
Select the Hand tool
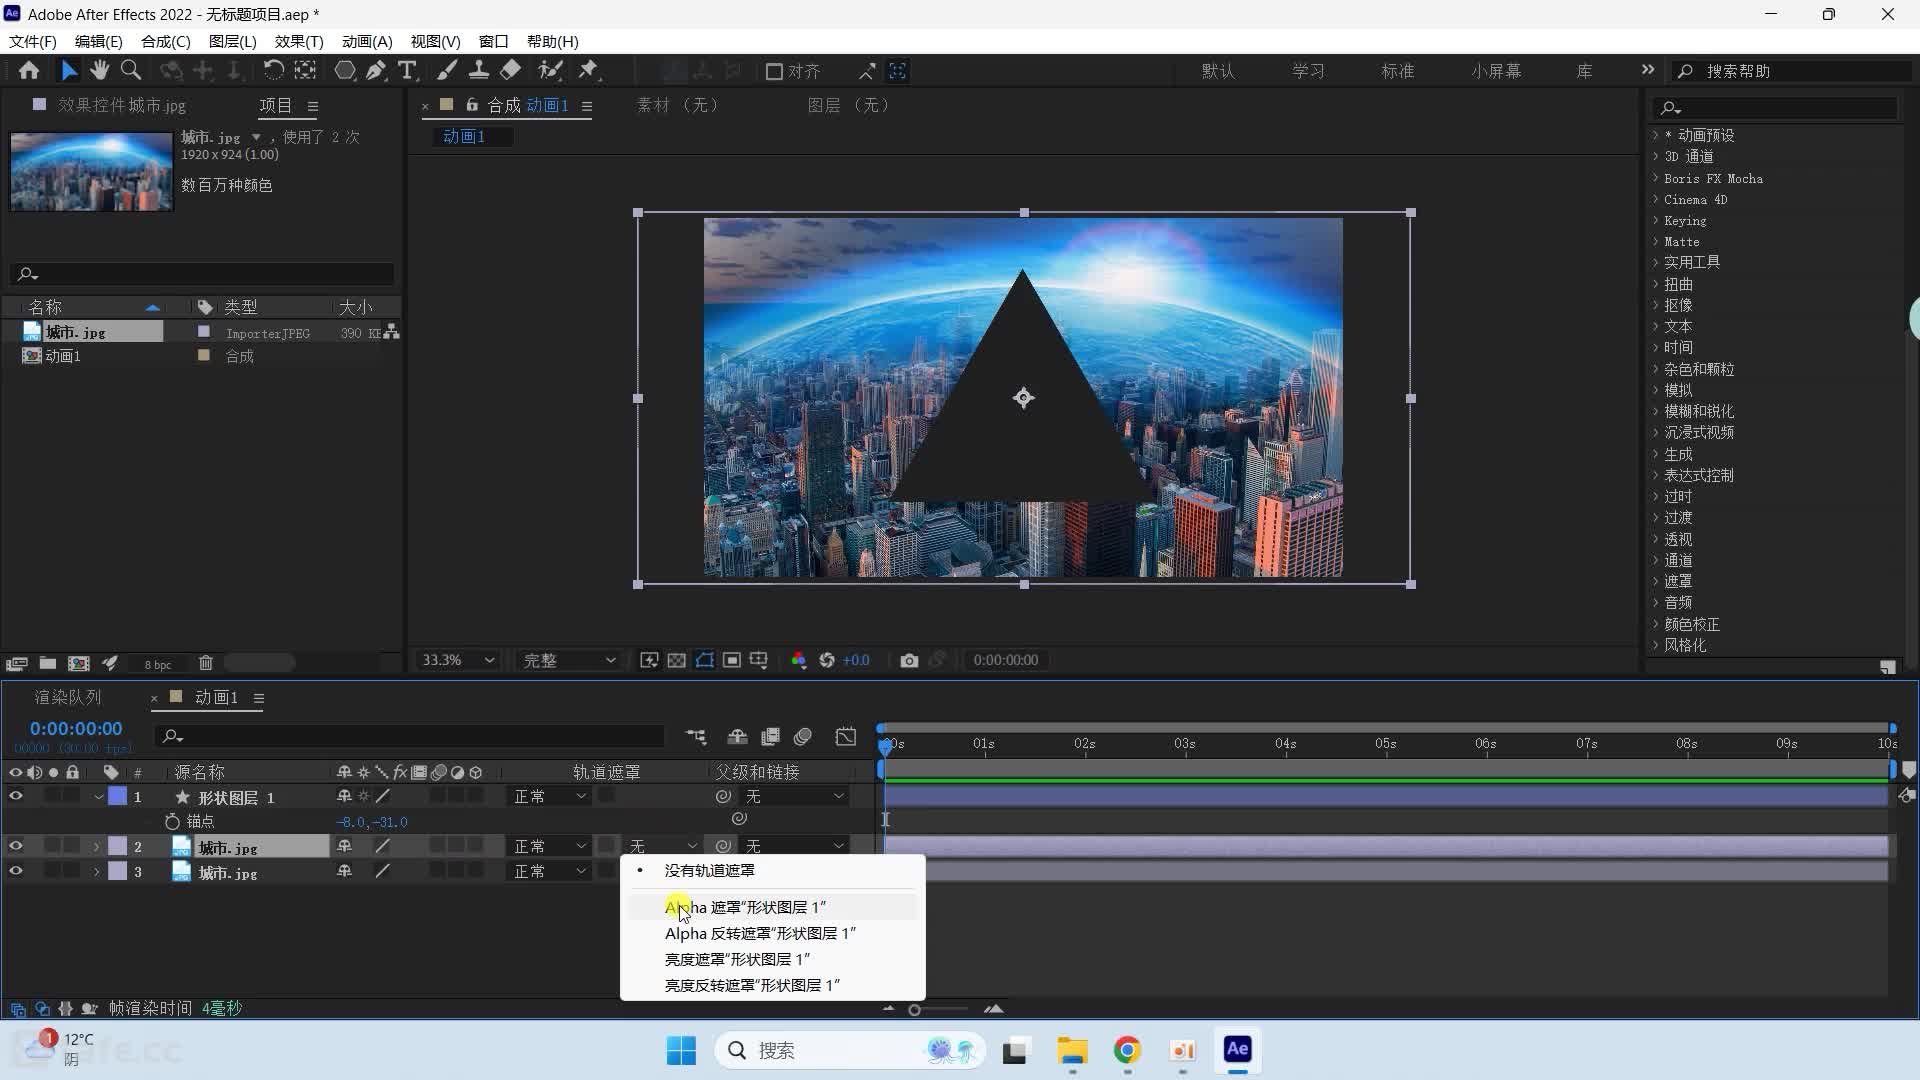coord(99,71)
